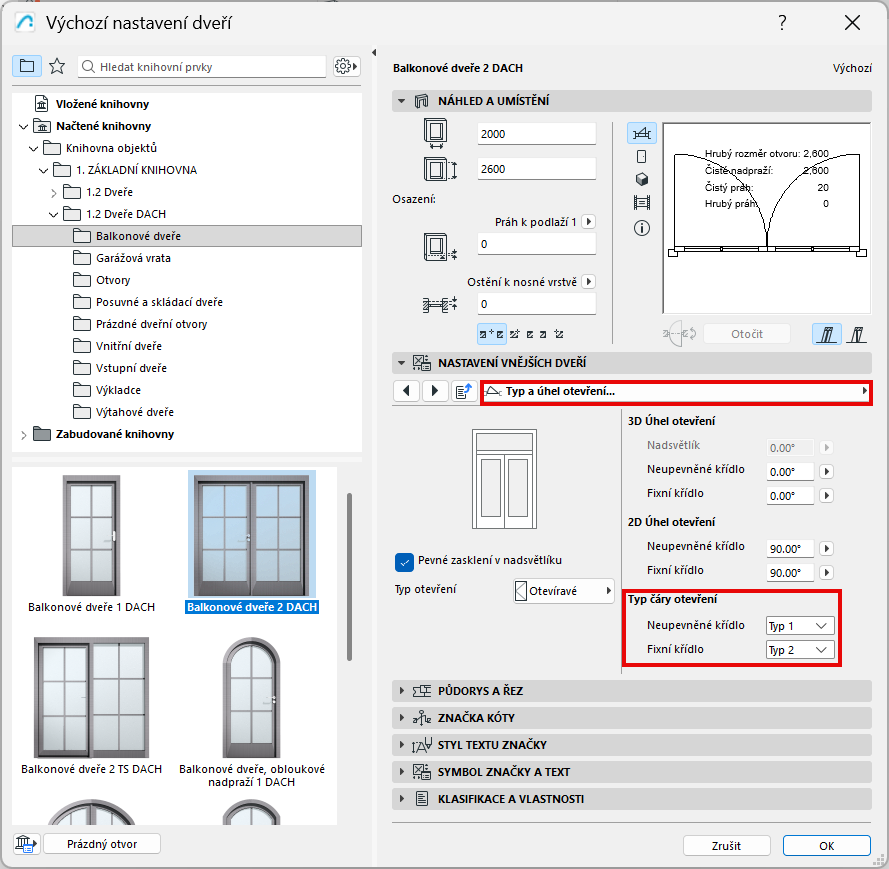
Task: Open library manager icon beside Prázdný otvor
Action: point(26,843)
